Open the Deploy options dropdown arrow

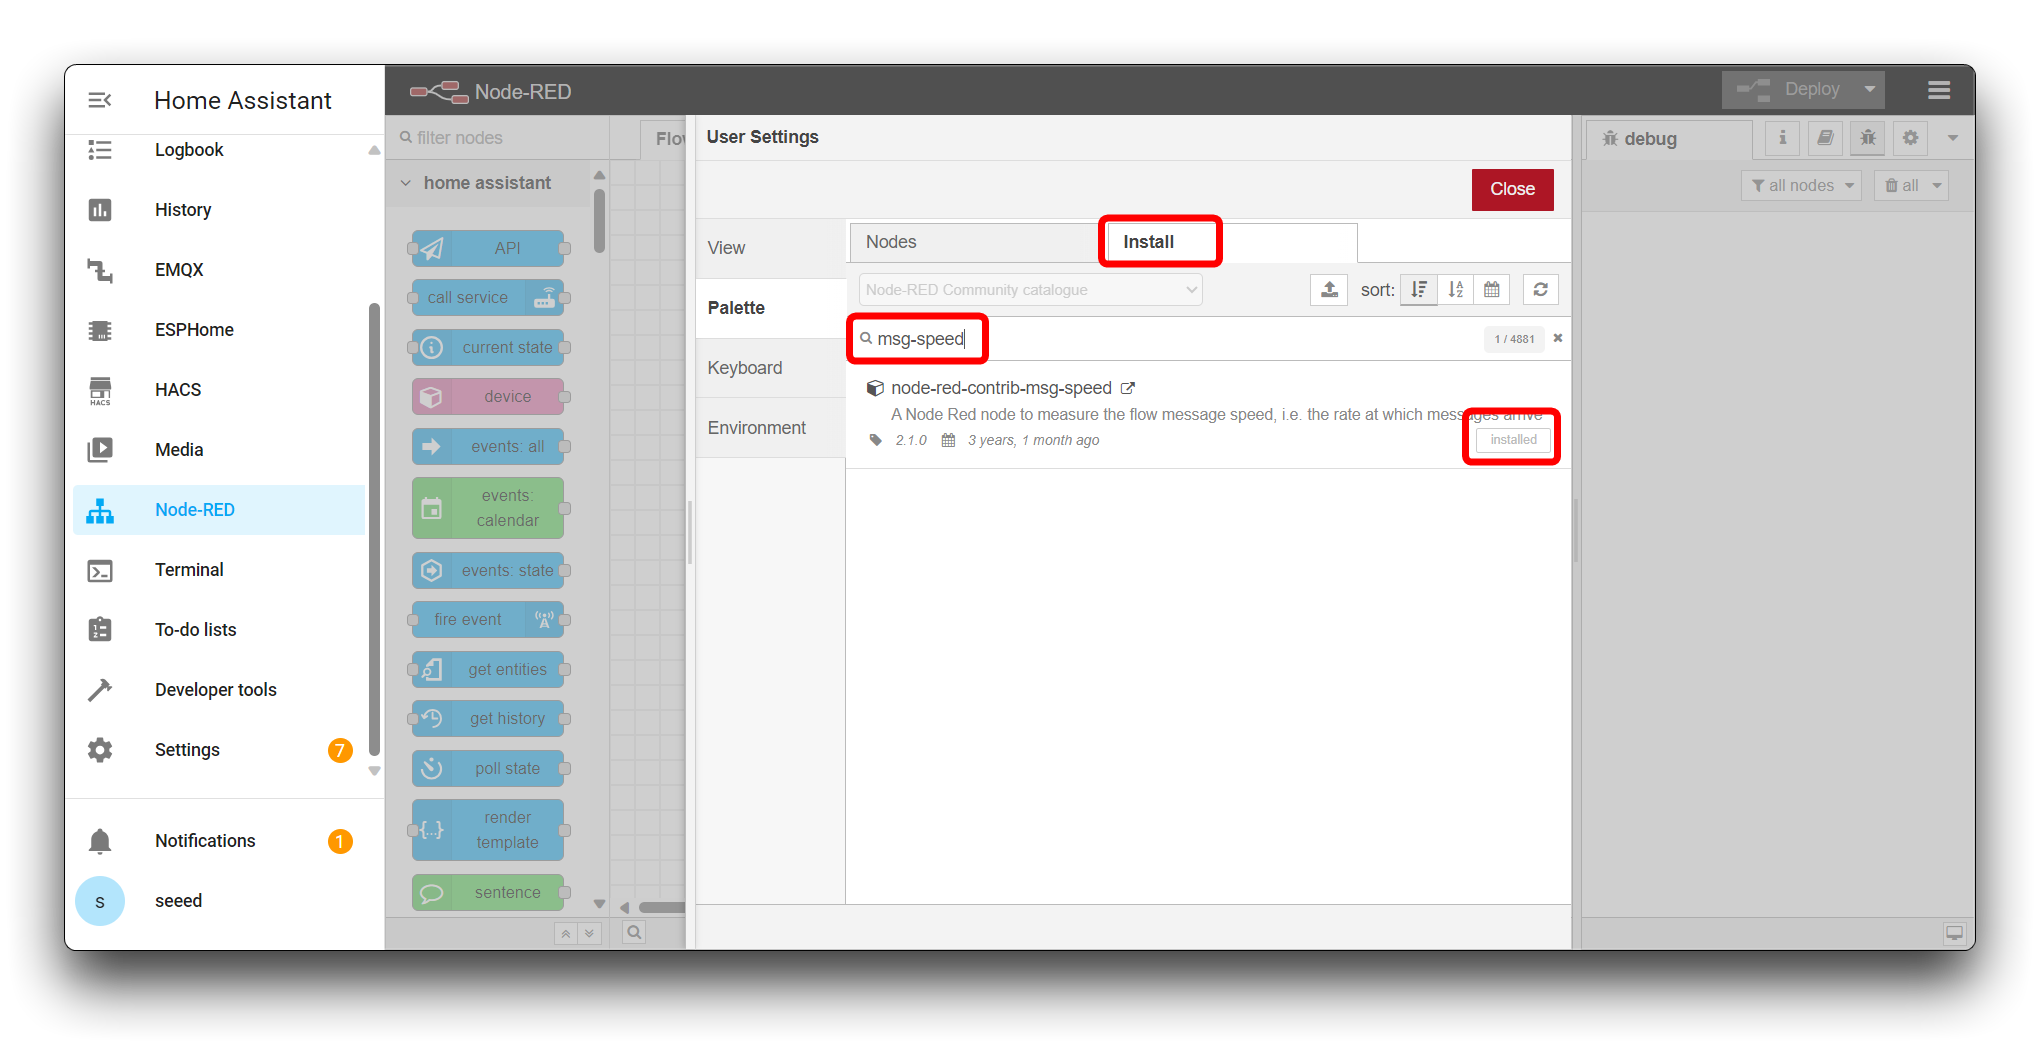pyautogui.click(x=1869, y=90)
